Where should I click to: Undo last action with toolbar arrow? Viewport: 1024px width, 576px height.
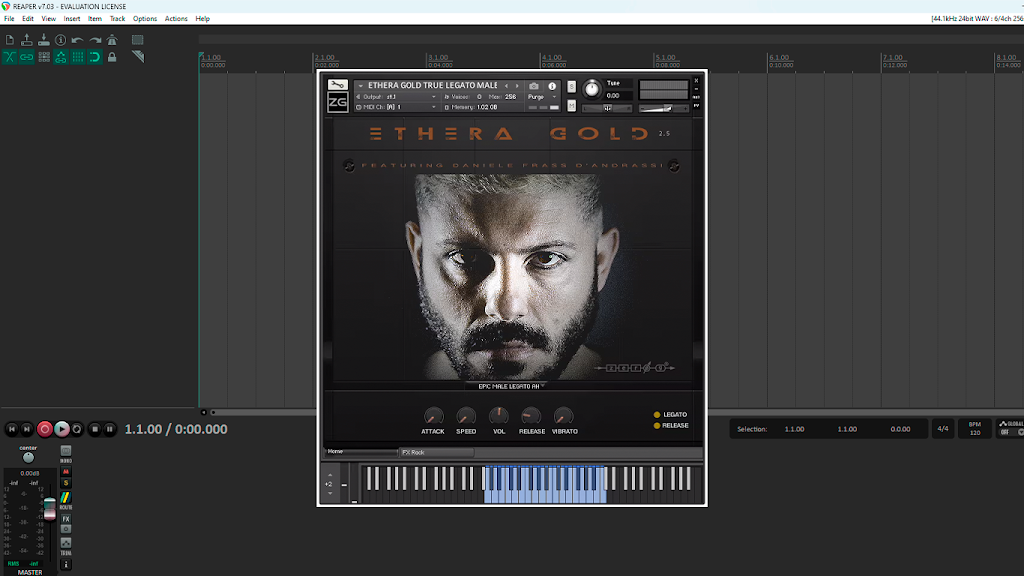[78, 40]
